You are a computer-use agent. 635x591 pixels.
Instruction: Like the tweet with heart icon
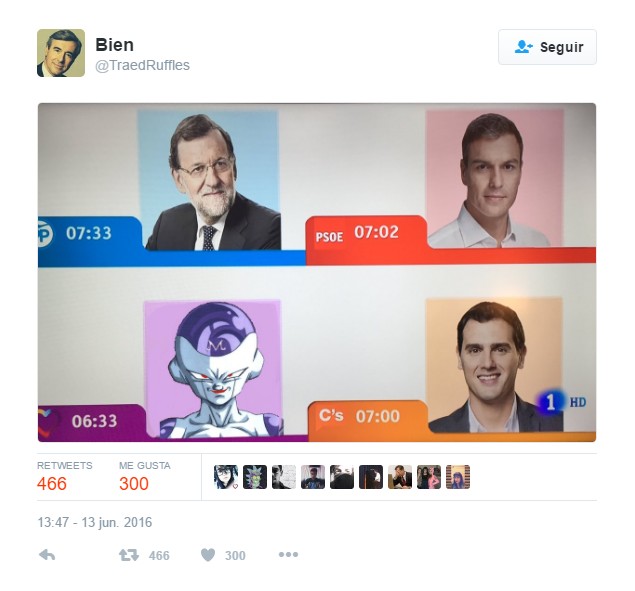pos(208,555)
